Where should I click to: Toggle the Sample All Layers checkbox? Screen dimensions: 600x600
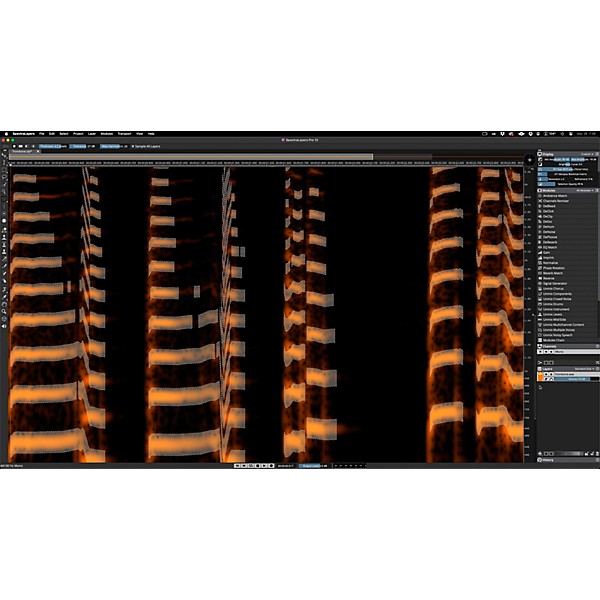pyautogui.click(x=145, y=146)
